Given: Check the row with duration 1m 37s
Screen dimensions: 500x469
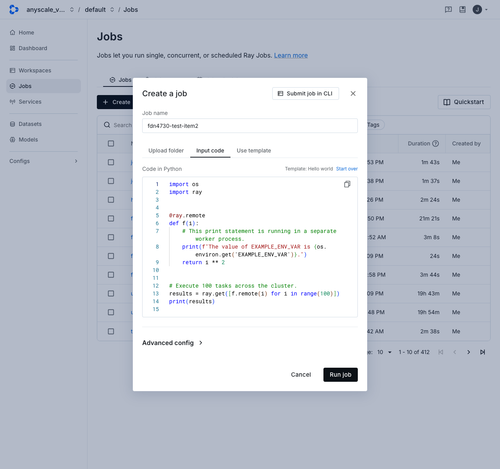Looking at the screenshot, I should pos(111,181).
